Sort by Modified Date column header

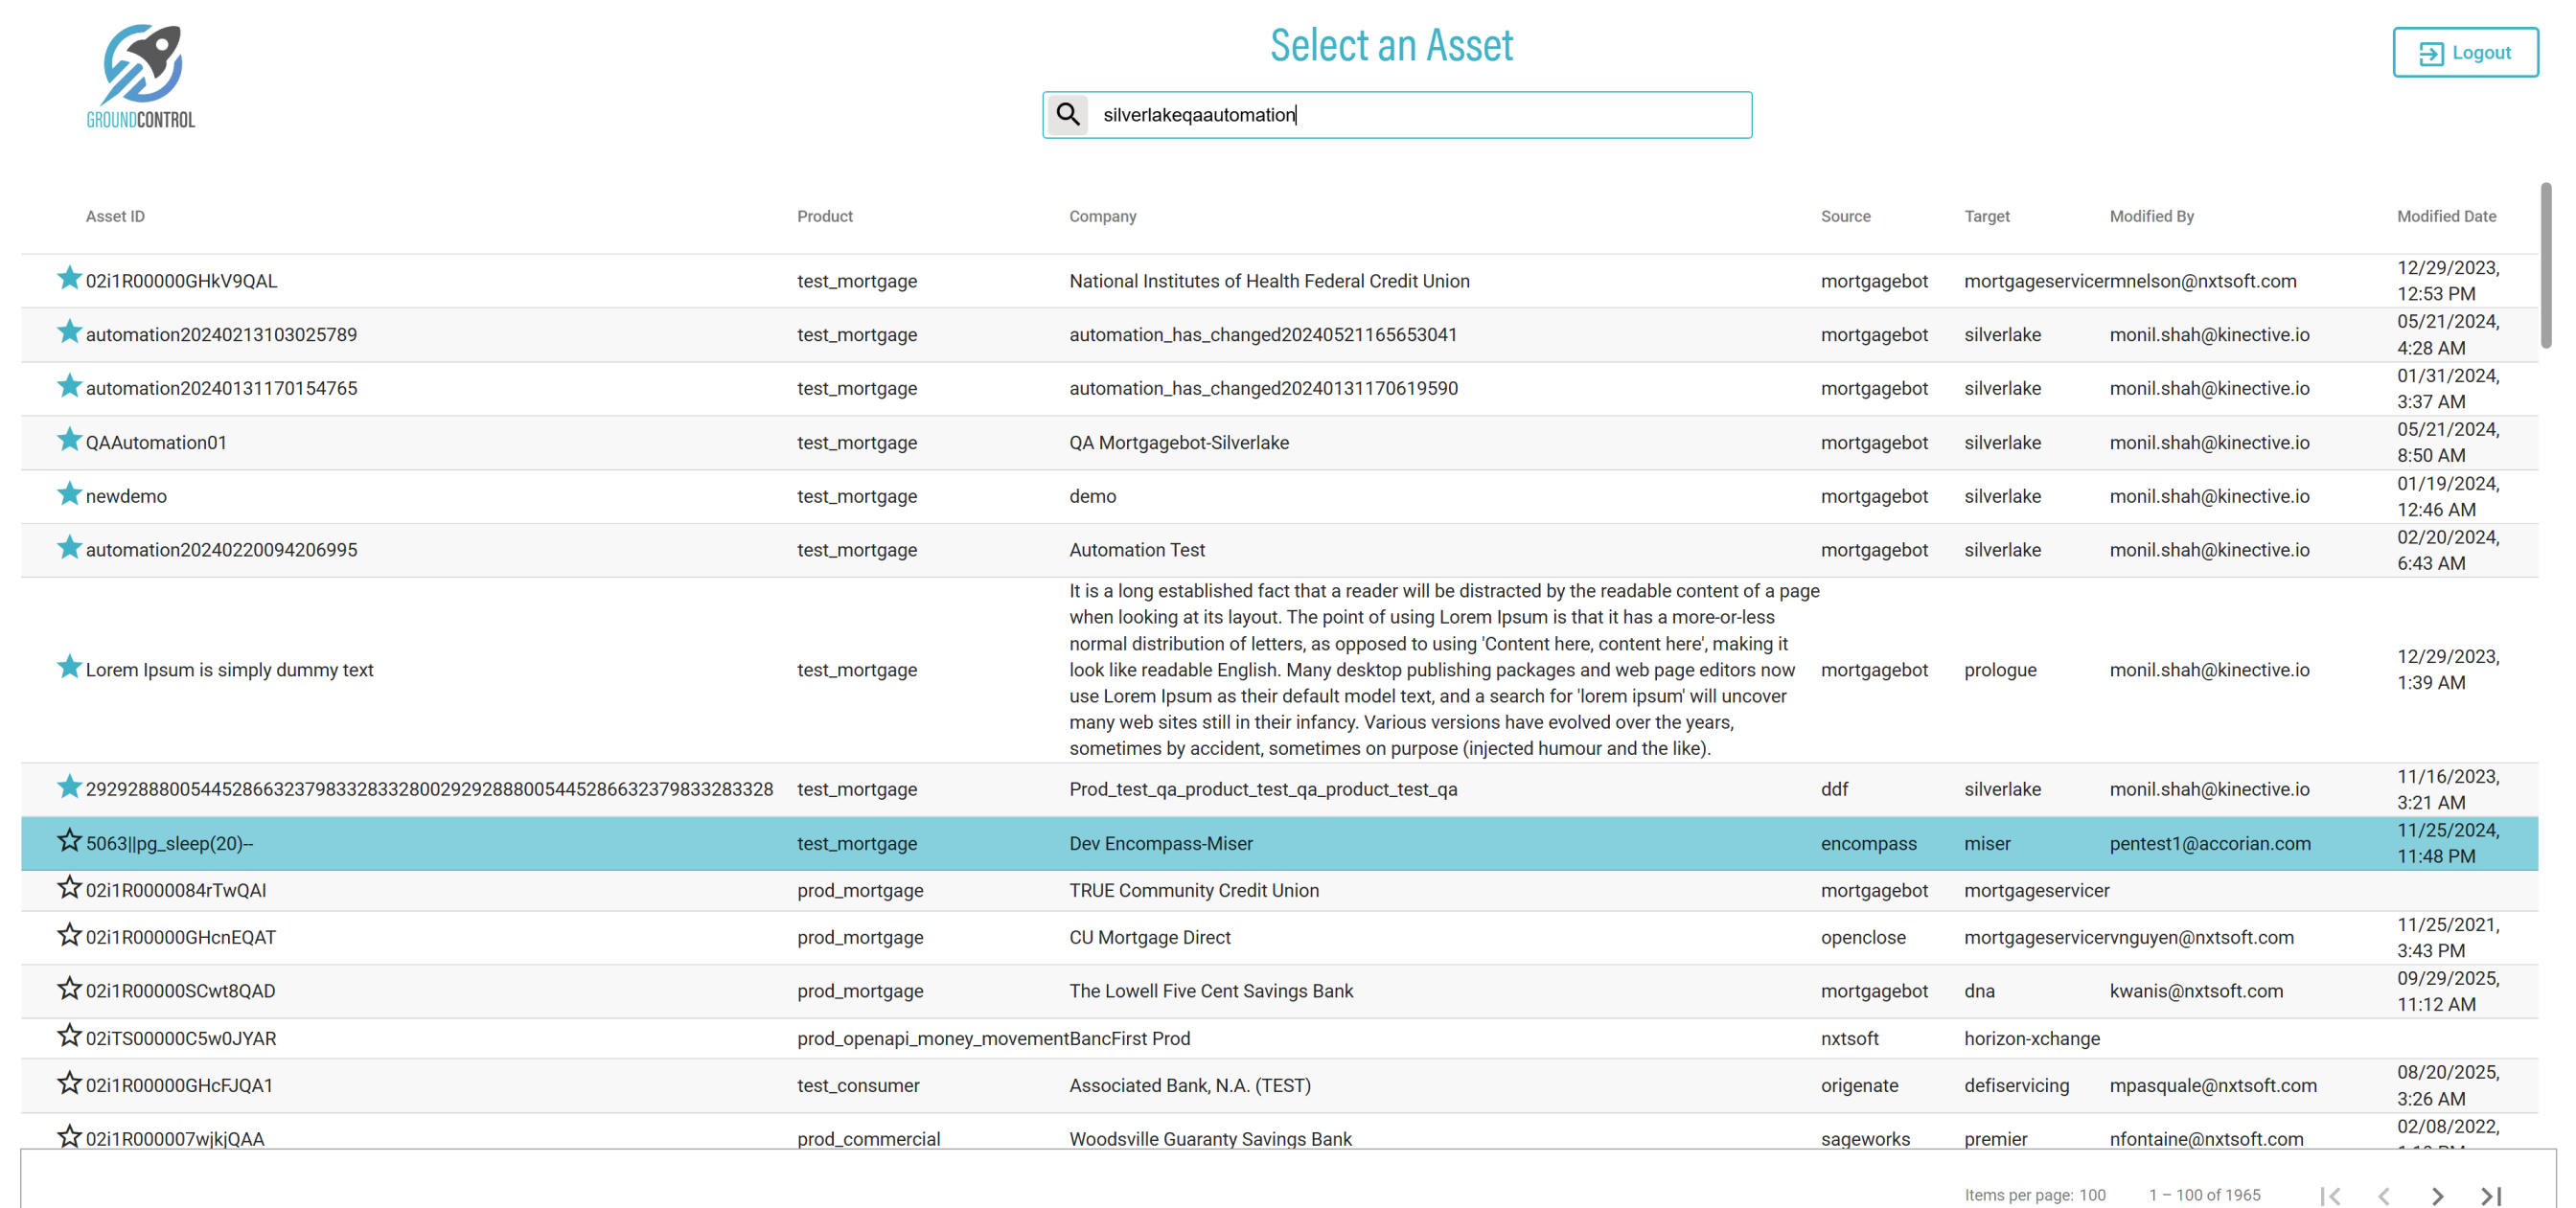2446,216
